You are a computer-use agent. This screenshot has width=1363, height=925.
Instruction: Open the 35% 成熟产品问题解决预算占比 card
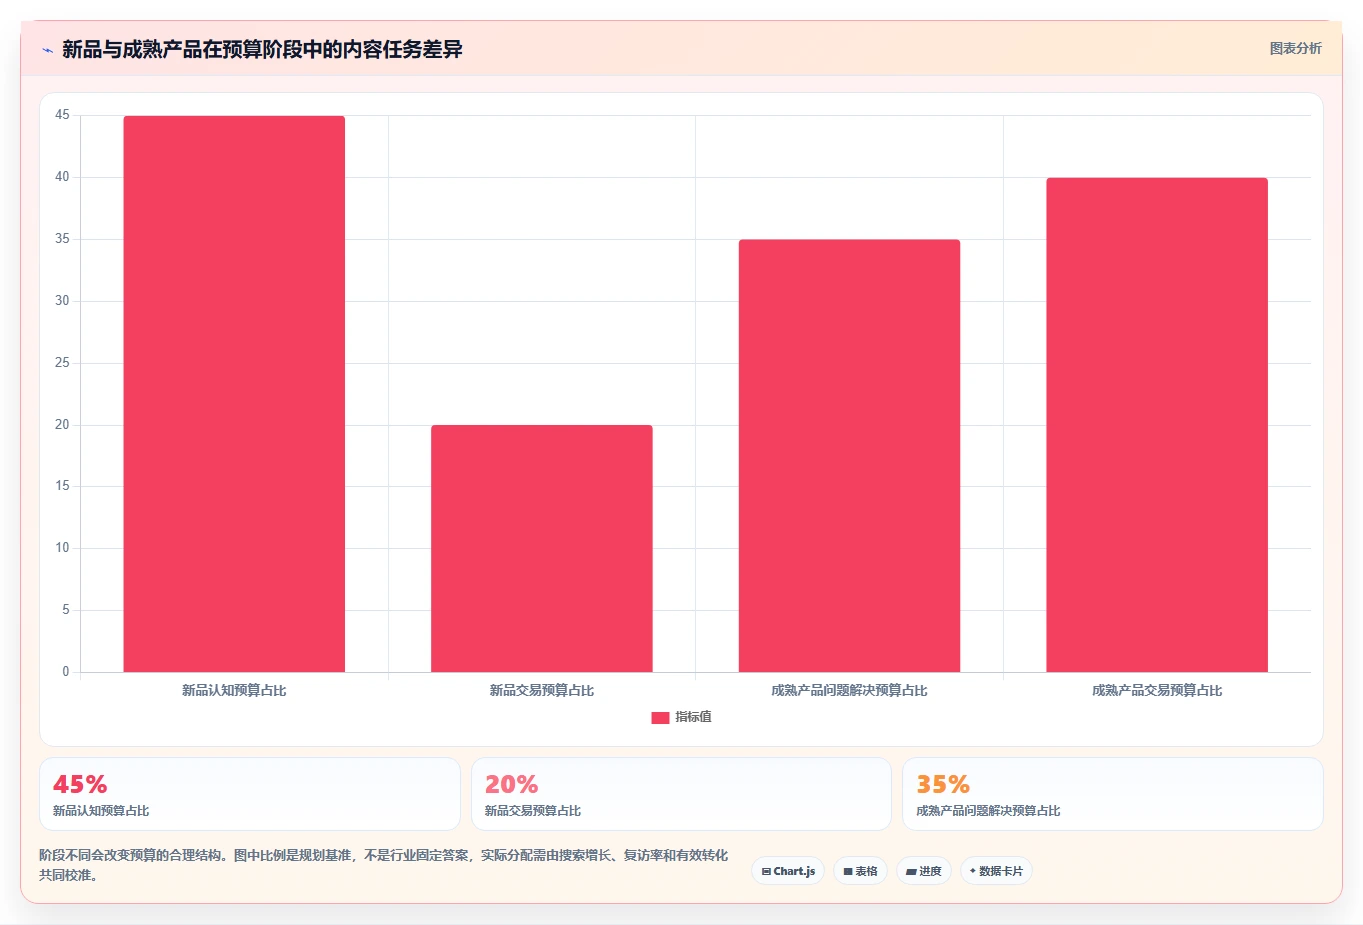click(1113, 794)
